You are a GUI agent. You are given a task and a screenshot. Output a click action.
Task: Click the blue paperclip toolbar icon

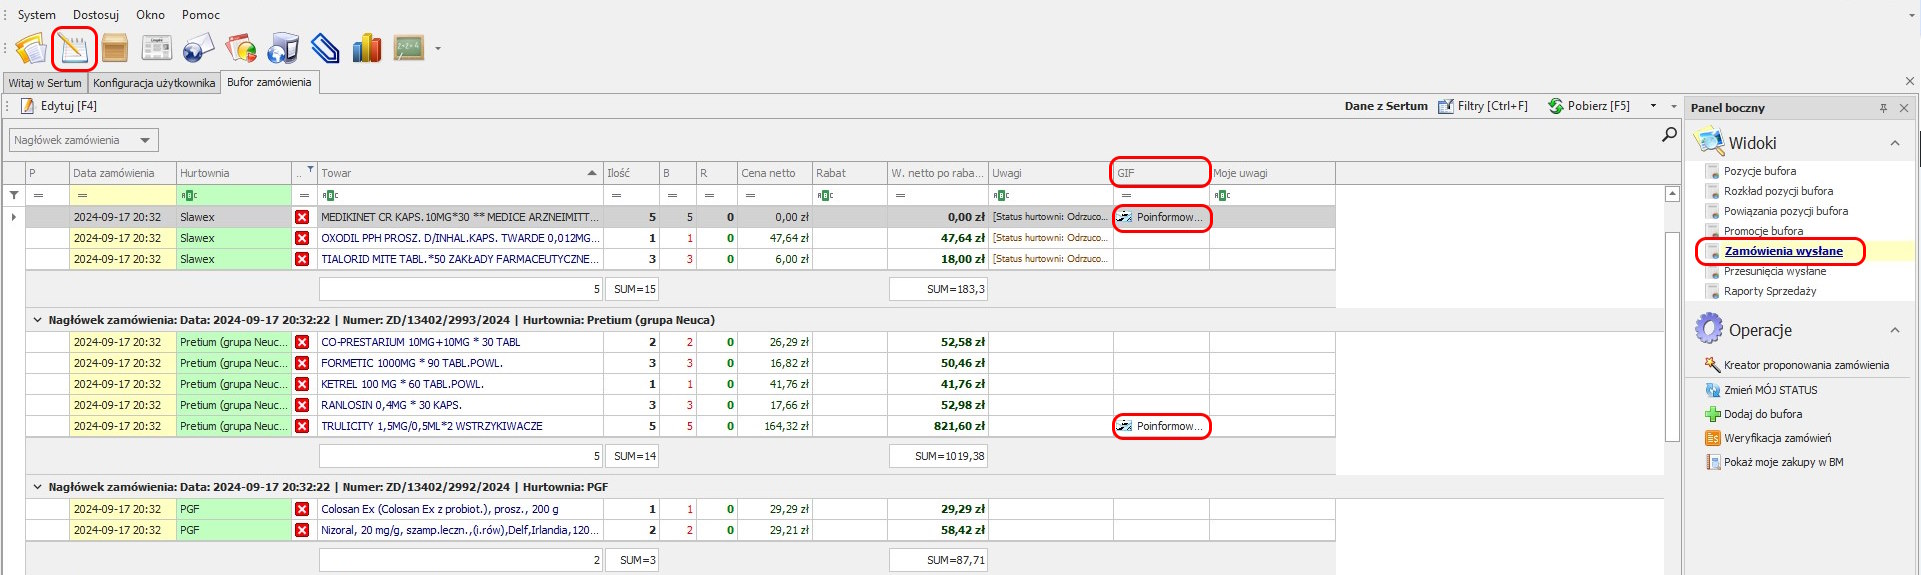pyautogui.click(x=325, y=47)
